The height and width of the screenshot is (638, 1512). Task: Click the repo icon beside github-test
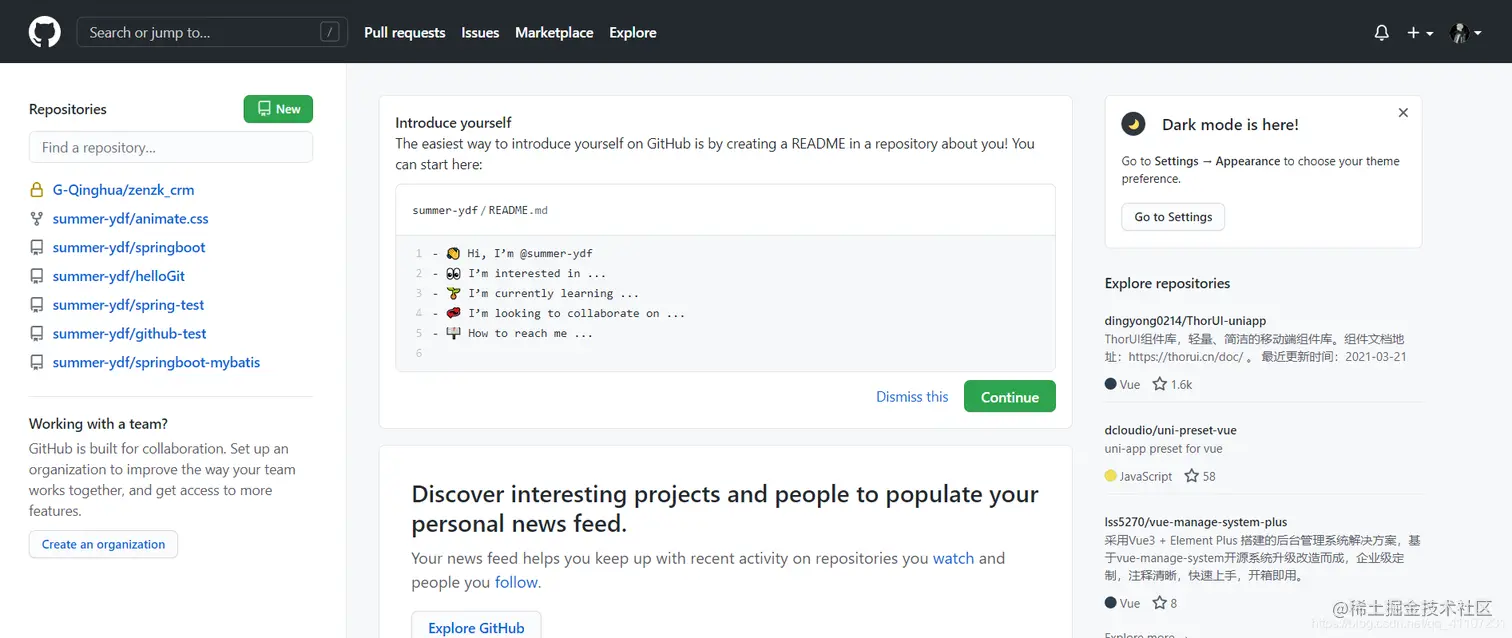[36, 334]
